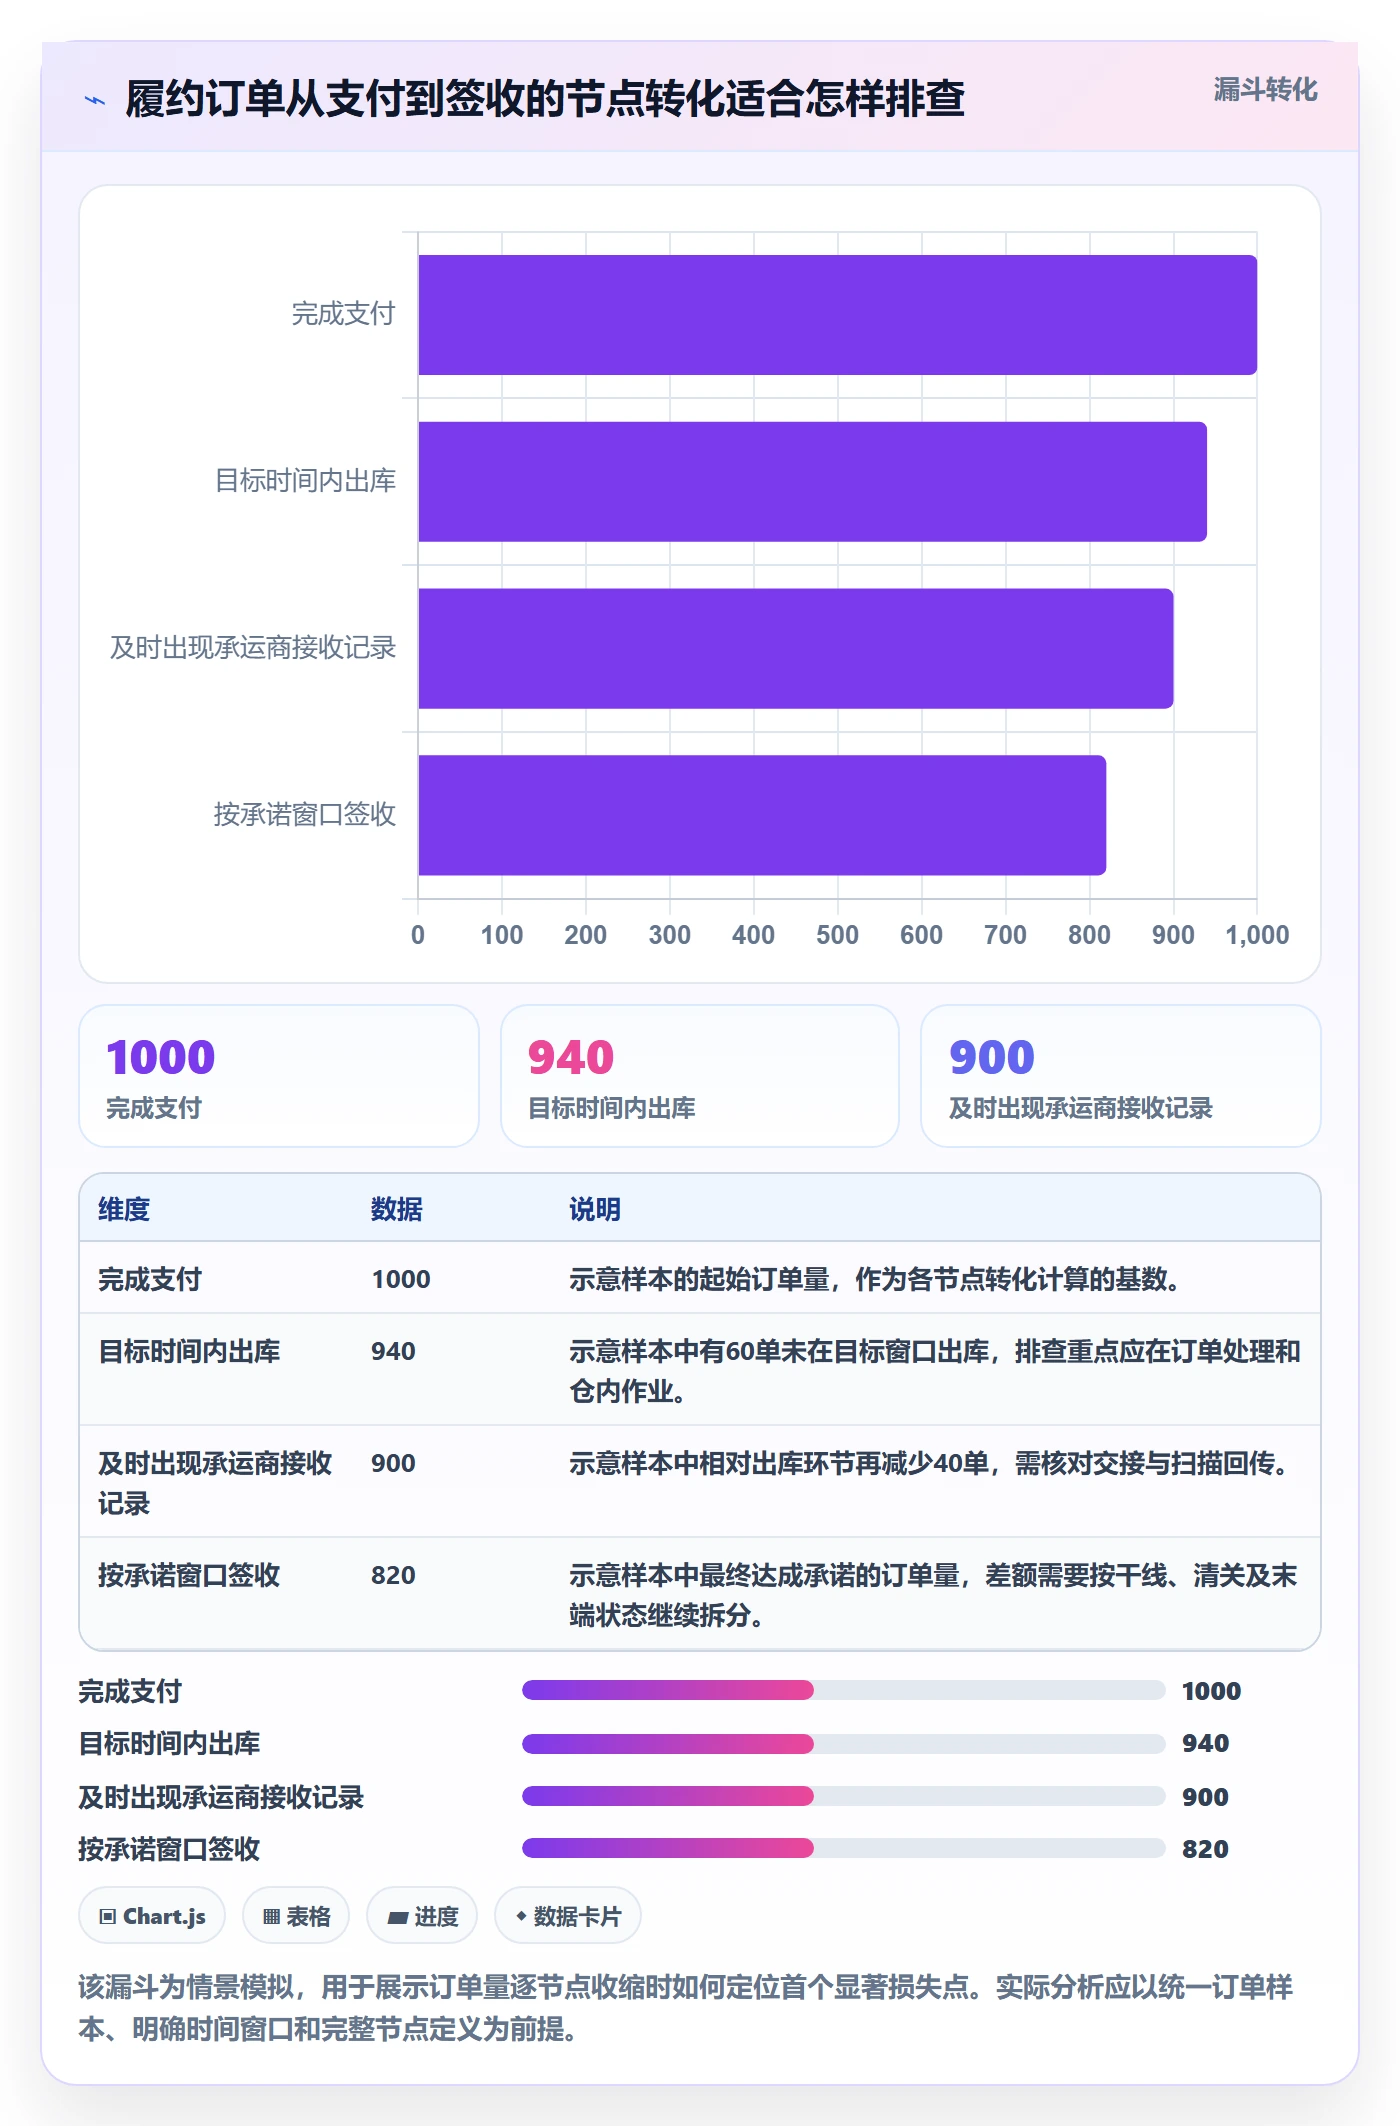Click the description mentioning 再减少40单
This screenshot has width=1400, height=2126.
pyautogui.click(x=930, y=1463)
